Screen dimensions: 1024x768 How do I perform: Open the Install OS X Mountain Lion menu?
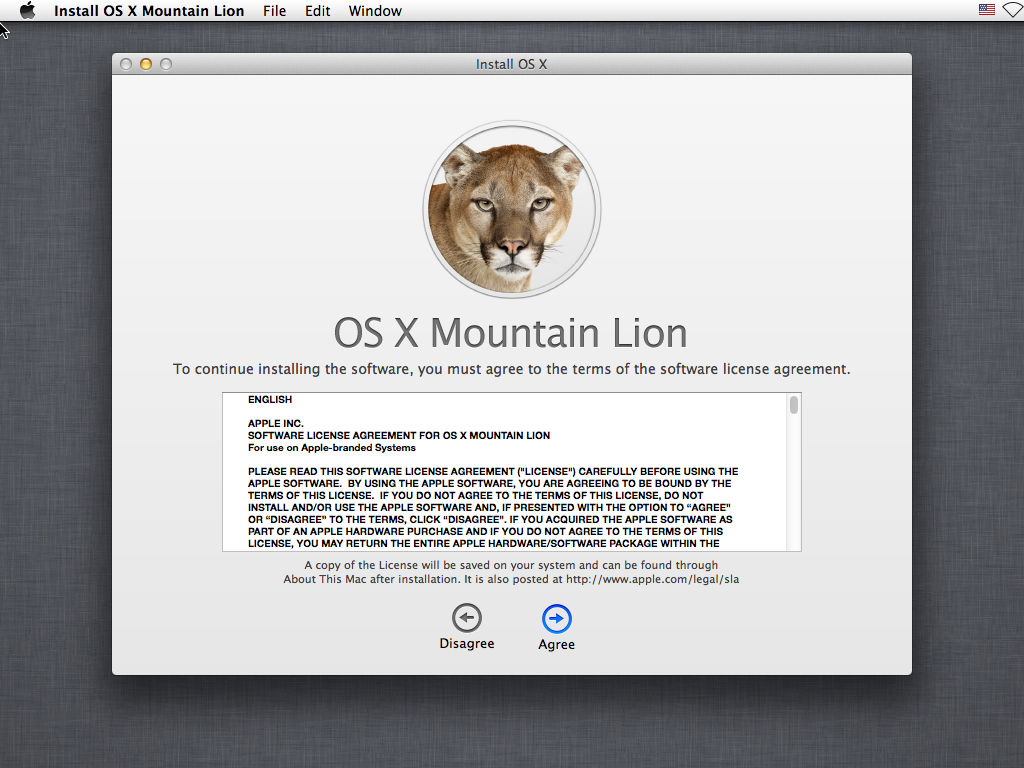(149, 11)
